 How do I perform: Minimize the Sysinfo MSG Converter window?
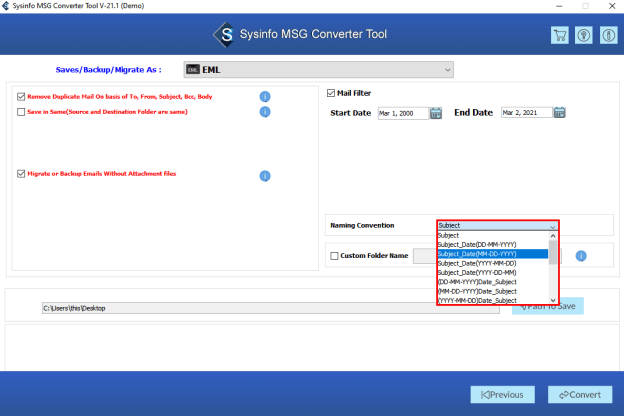tap(559, 6)
